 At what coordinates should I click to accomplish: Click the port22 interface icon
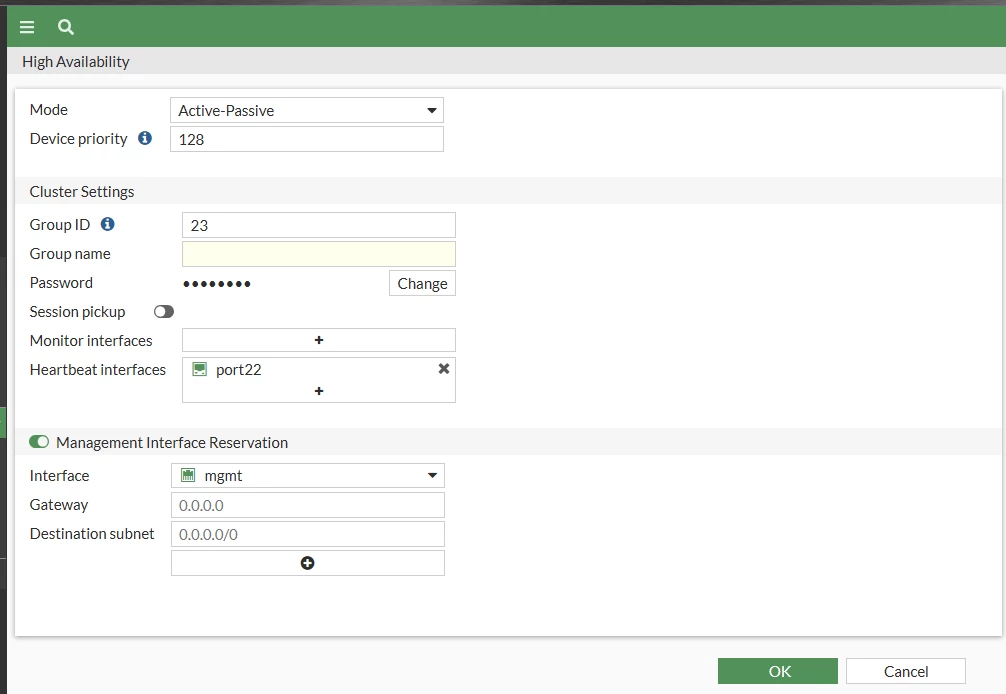click(200, 369)
